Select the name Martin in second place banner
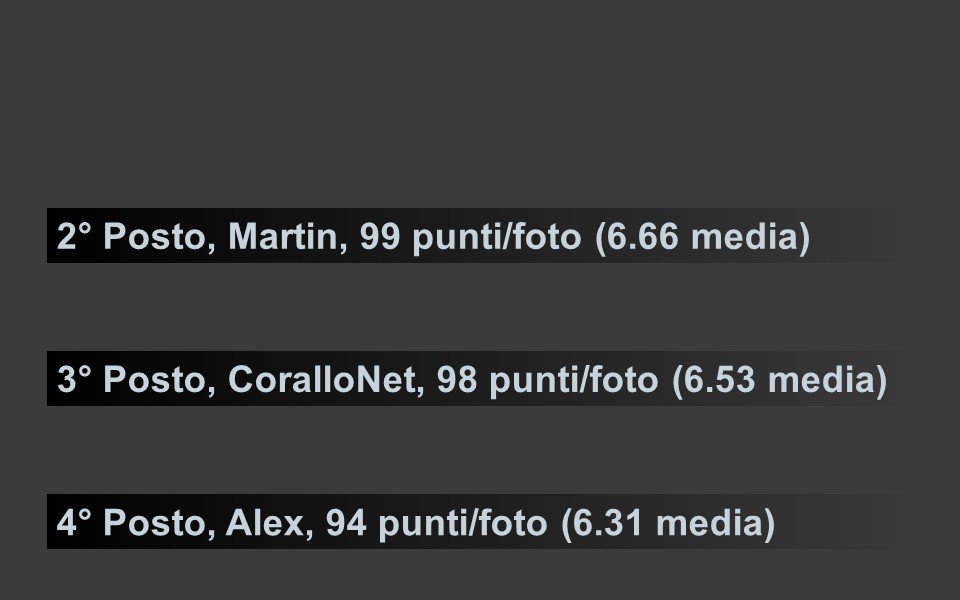The image size is (960, 600). point(283,236)
